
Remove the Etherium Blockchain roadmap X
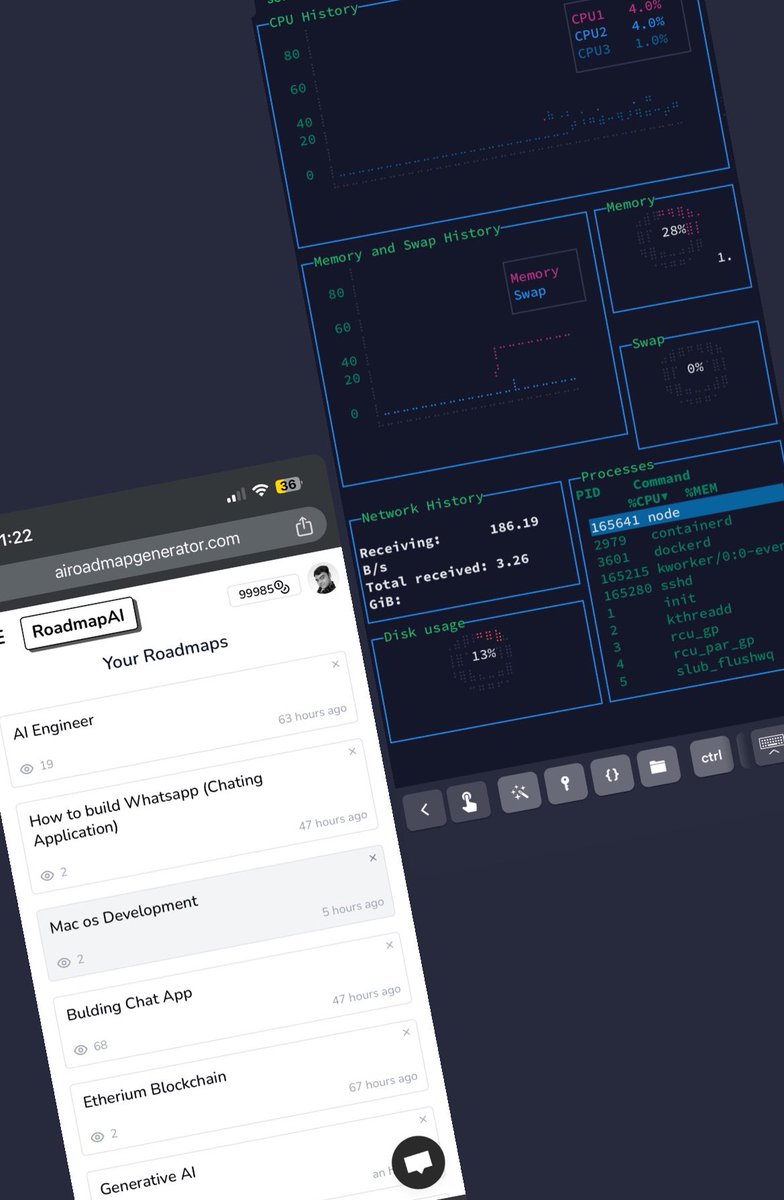[406, 1031]
